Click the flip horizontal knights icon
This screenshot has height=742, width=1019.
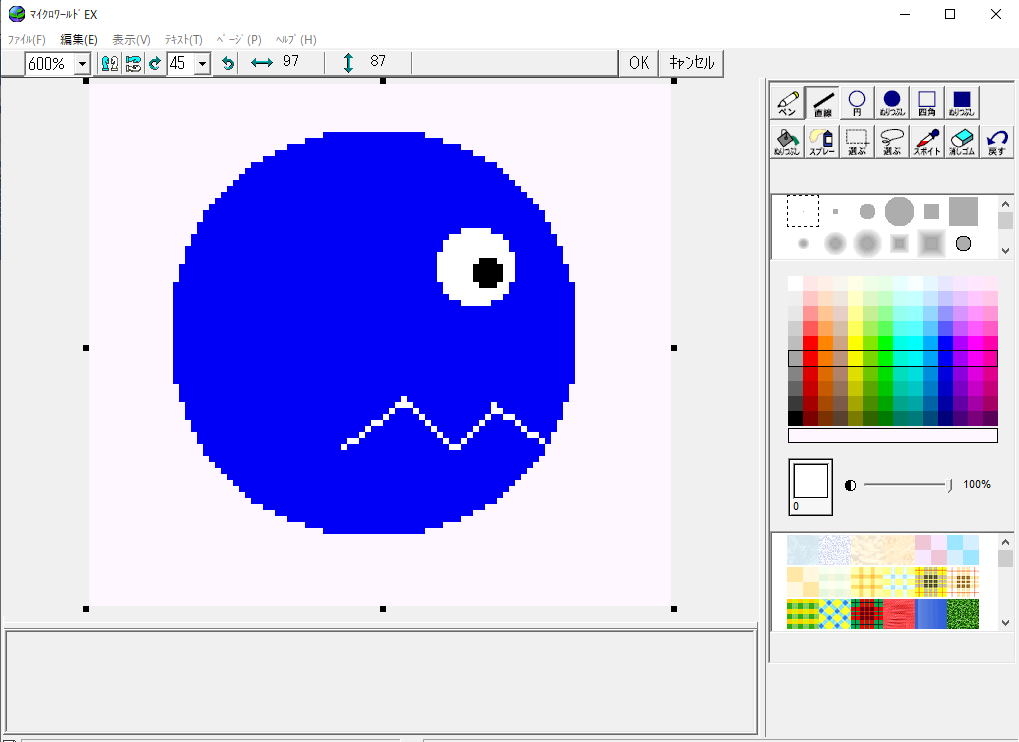coord(110,63)
